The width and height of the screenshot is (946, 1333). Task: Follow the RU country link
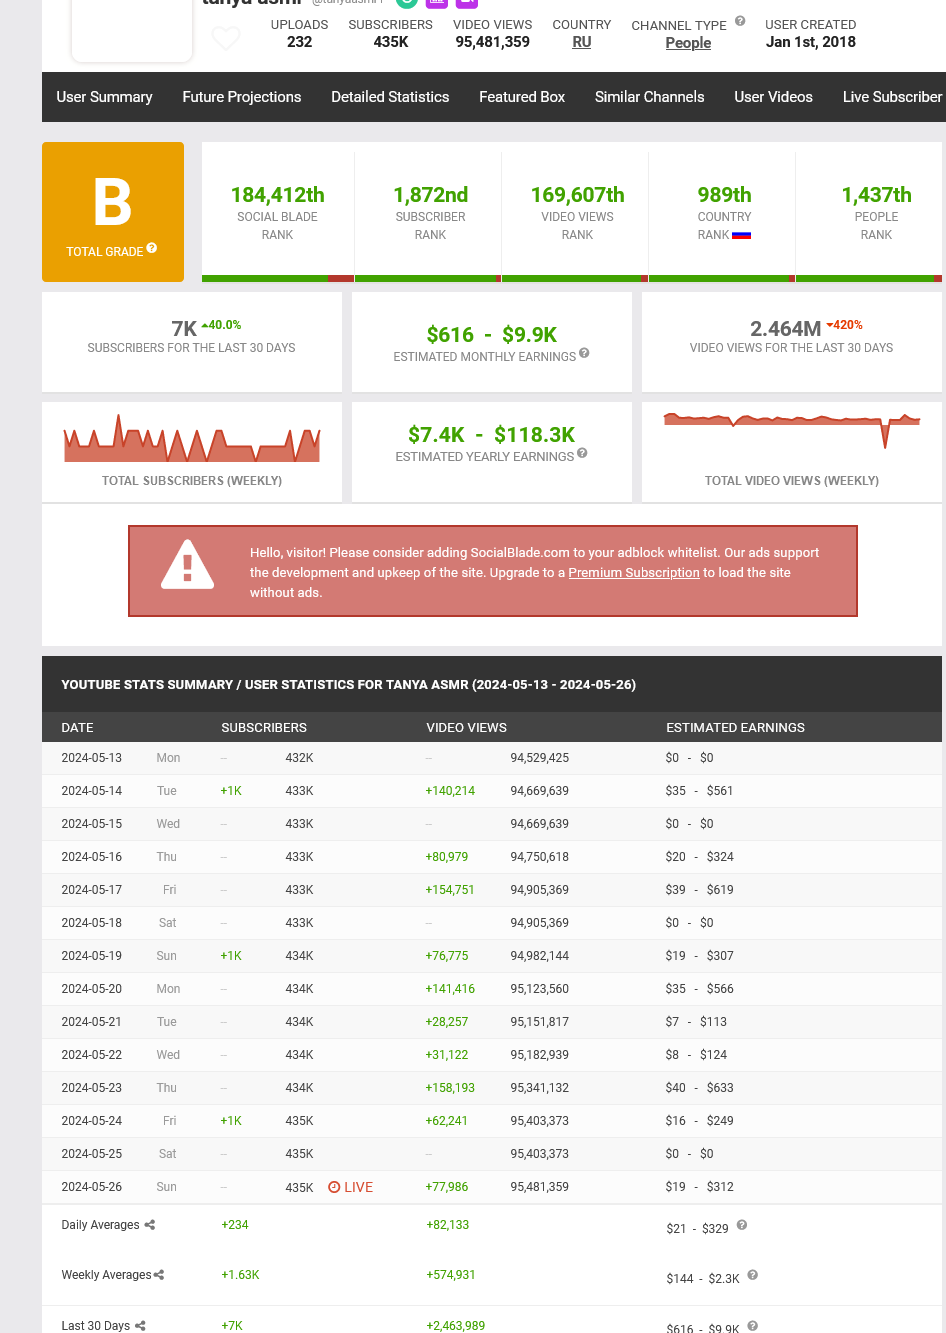click(582, 42)
